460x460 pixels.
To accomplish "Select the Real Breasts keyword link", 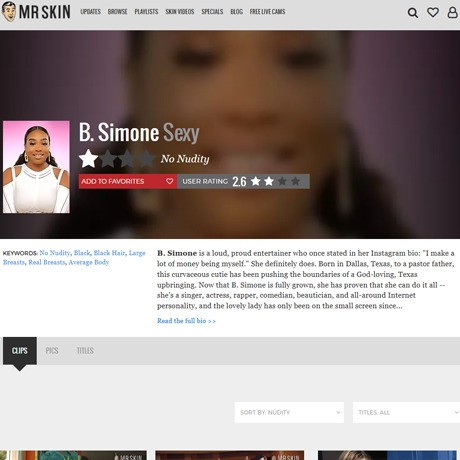I will 47,262.
